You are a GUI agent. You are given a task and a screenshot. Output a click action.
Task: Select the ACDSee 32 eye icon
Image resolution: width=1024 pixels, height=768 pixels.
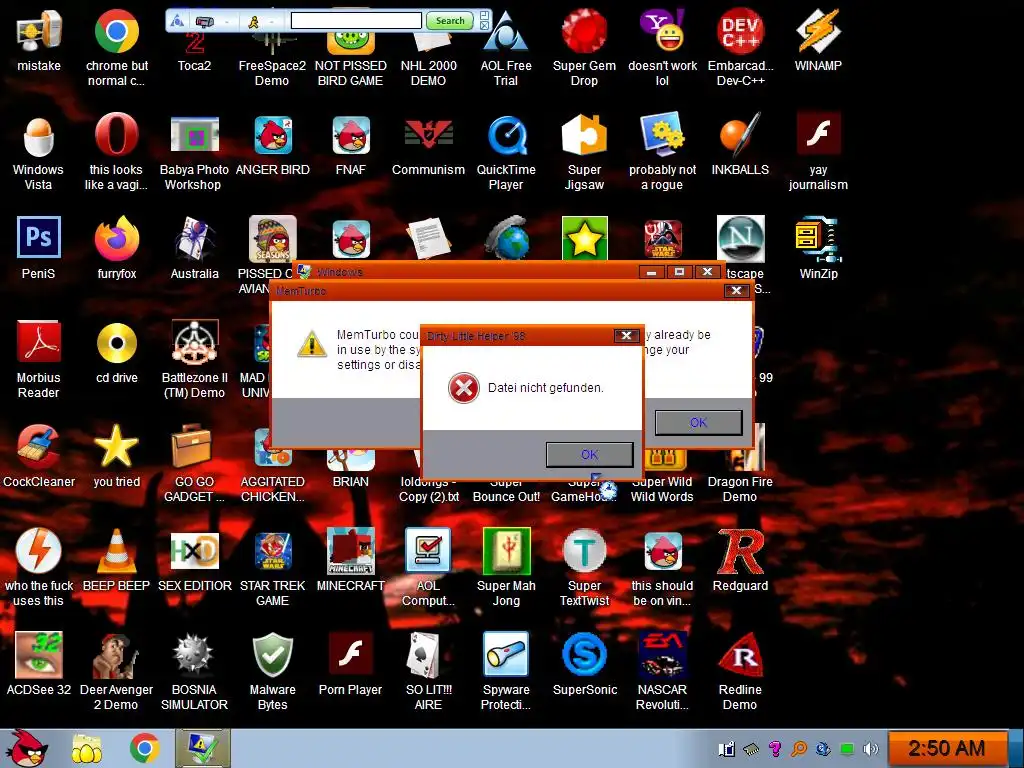click(x=39, y=663)
